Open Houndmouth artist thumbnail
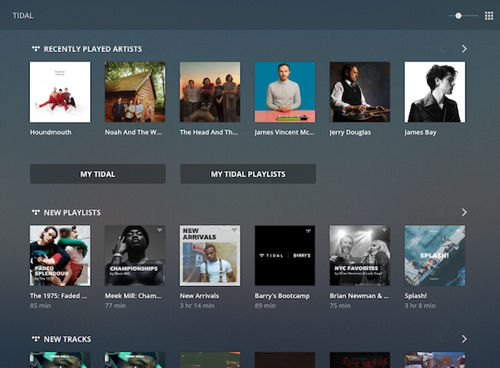Viewport: 500px width, 368px height. (x=60, y=92)
